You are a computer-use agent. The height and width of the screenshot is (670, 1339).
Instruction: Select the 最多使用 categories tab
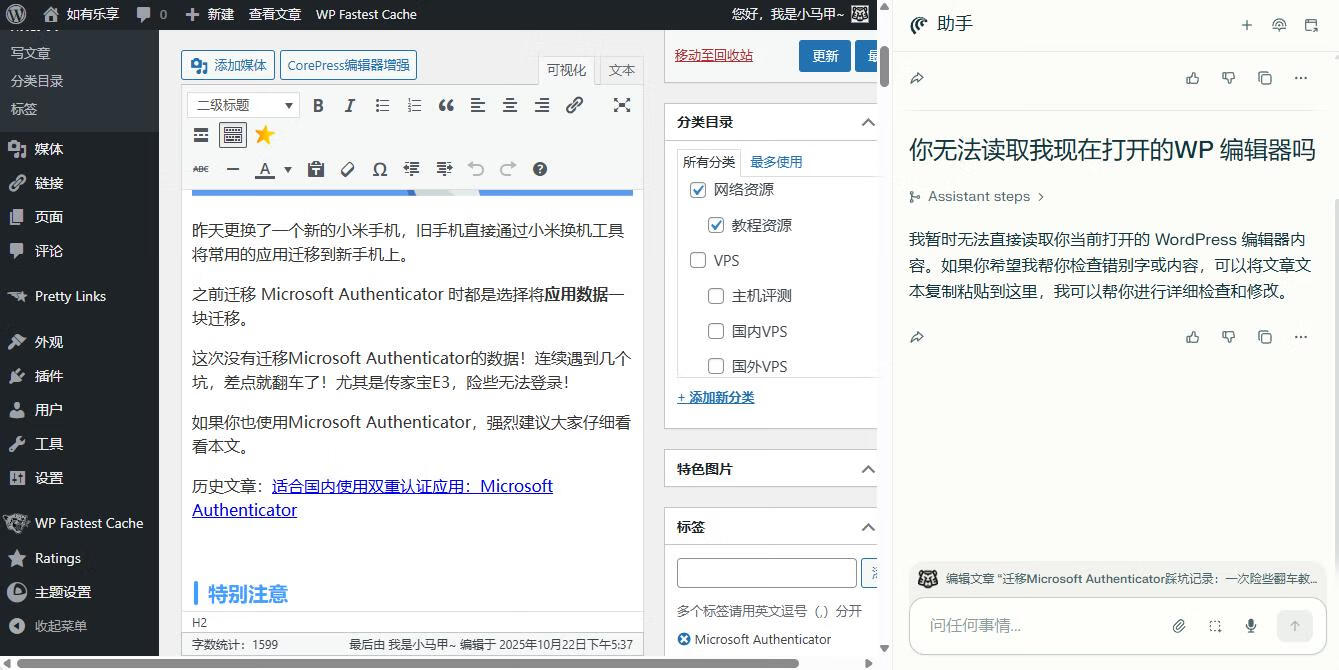pos(776,162)
